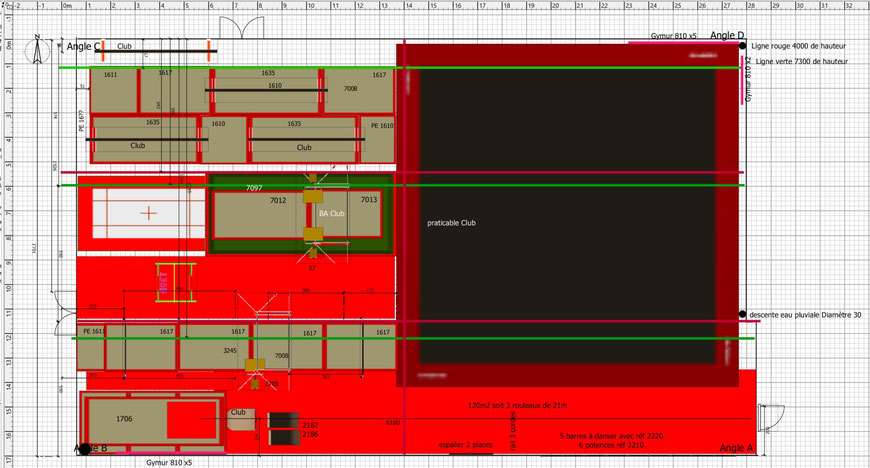Select the 'espalier 2 places' label
The width and height of the screenshot is (870, 468).
coord(466,445)
